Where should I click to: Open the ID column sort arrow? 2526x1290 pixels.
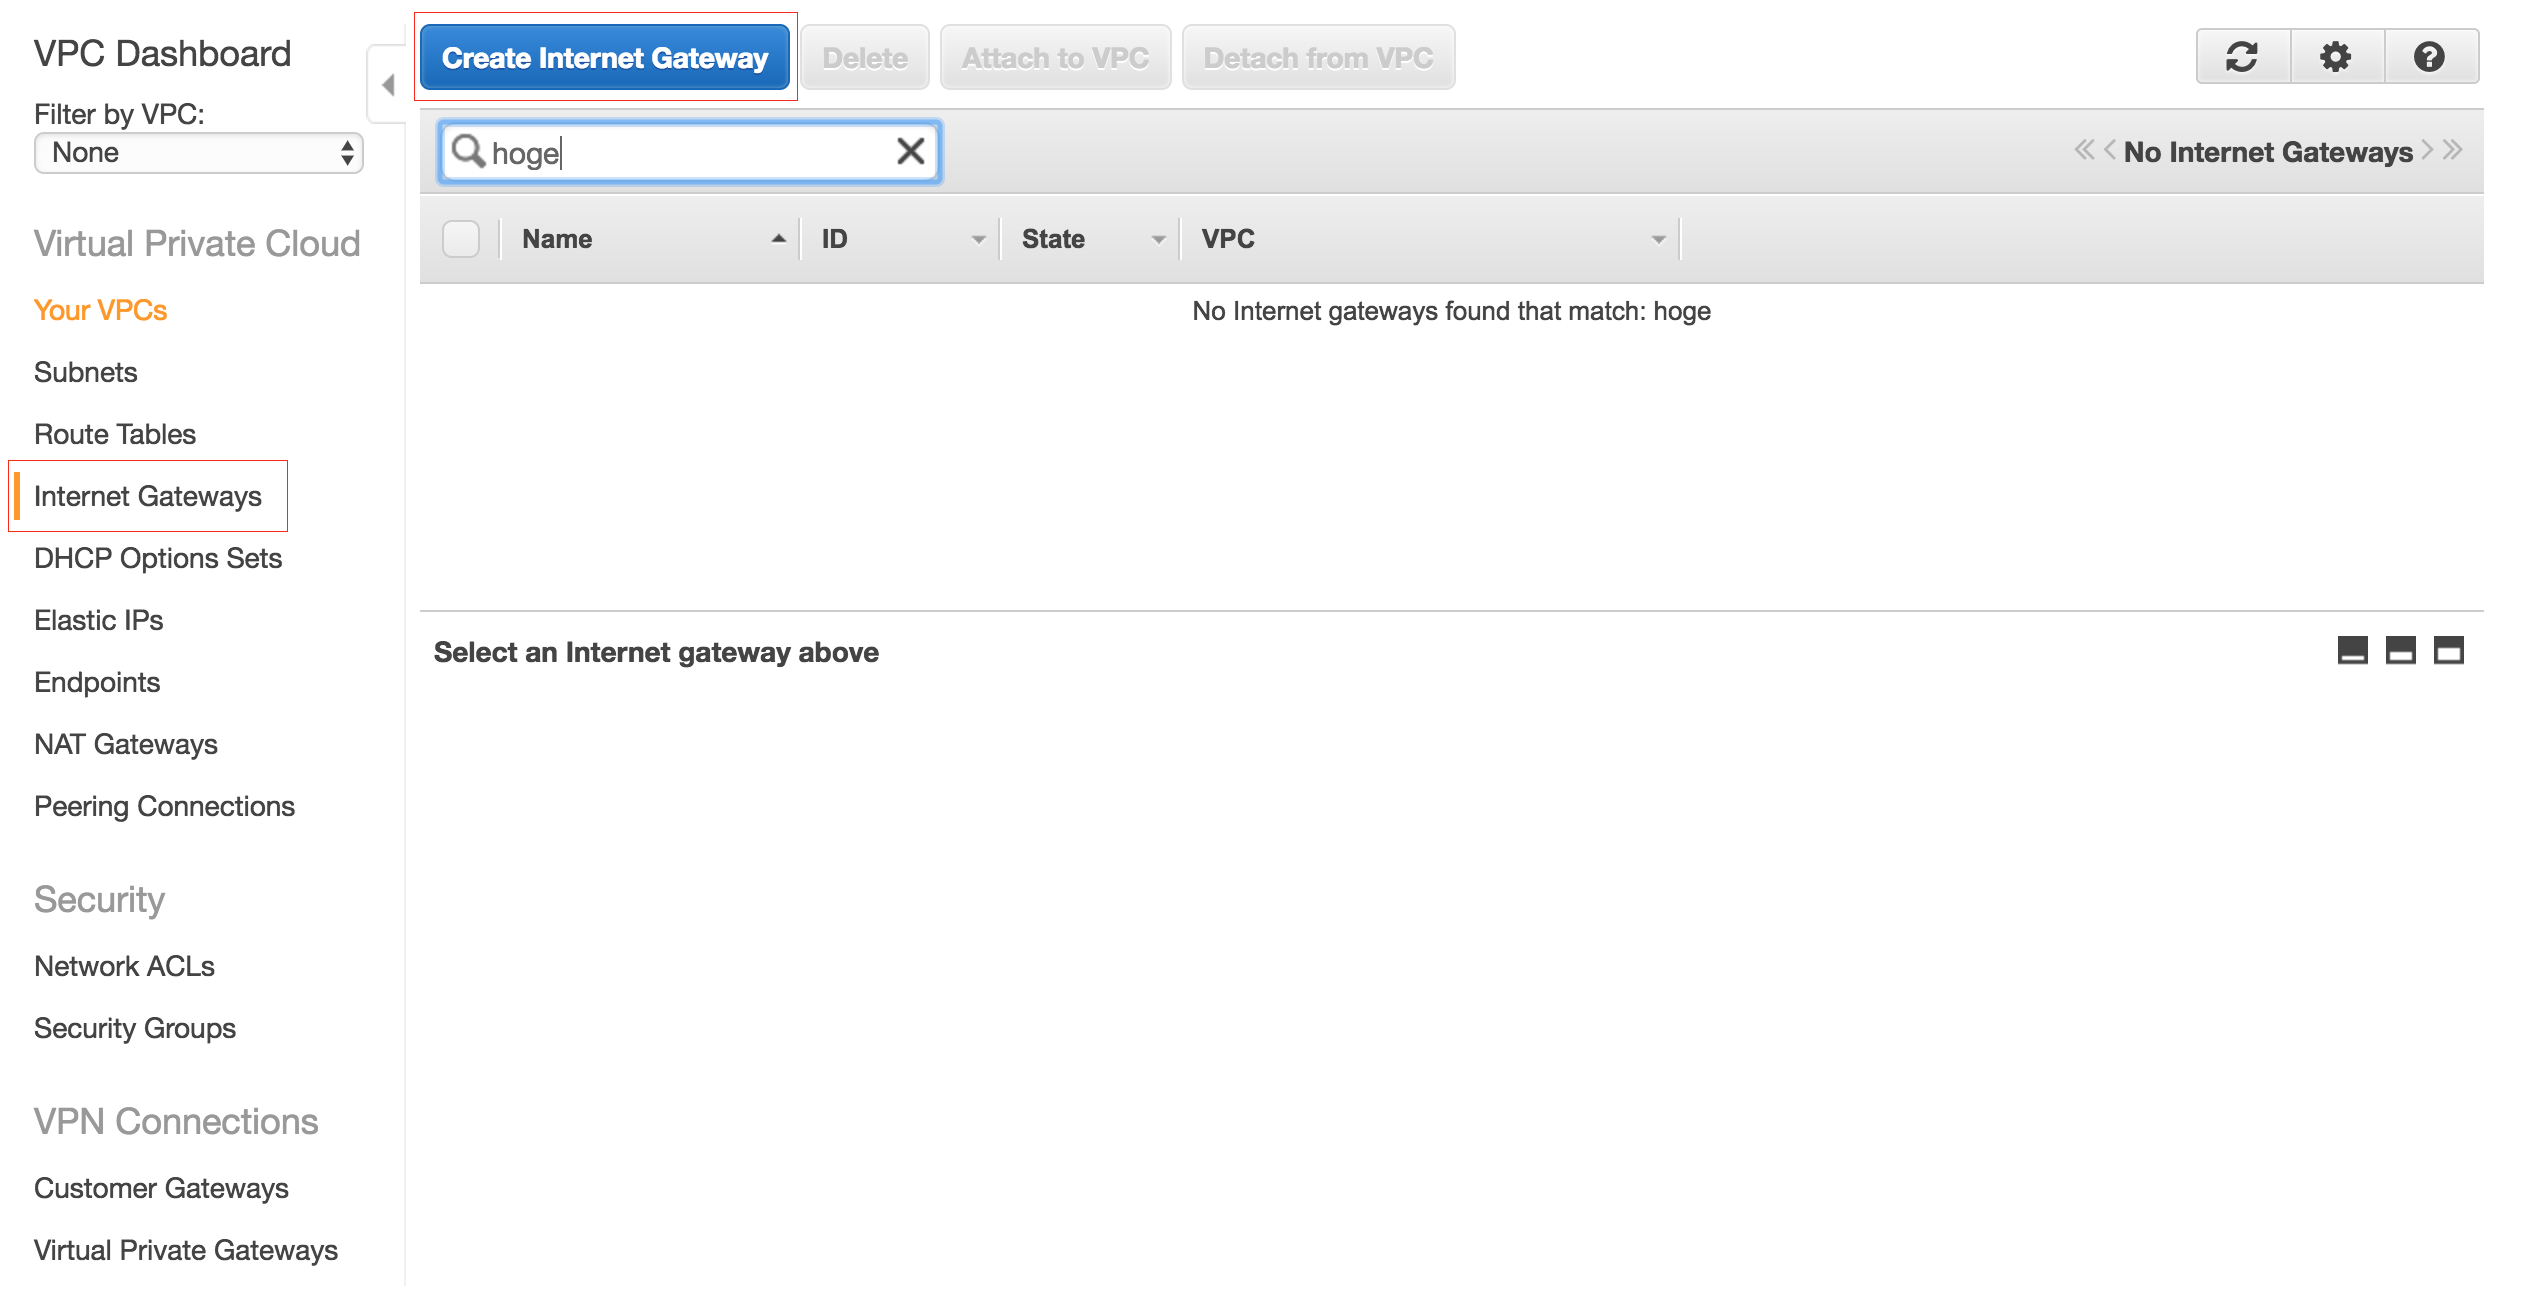tap(978, 239)
